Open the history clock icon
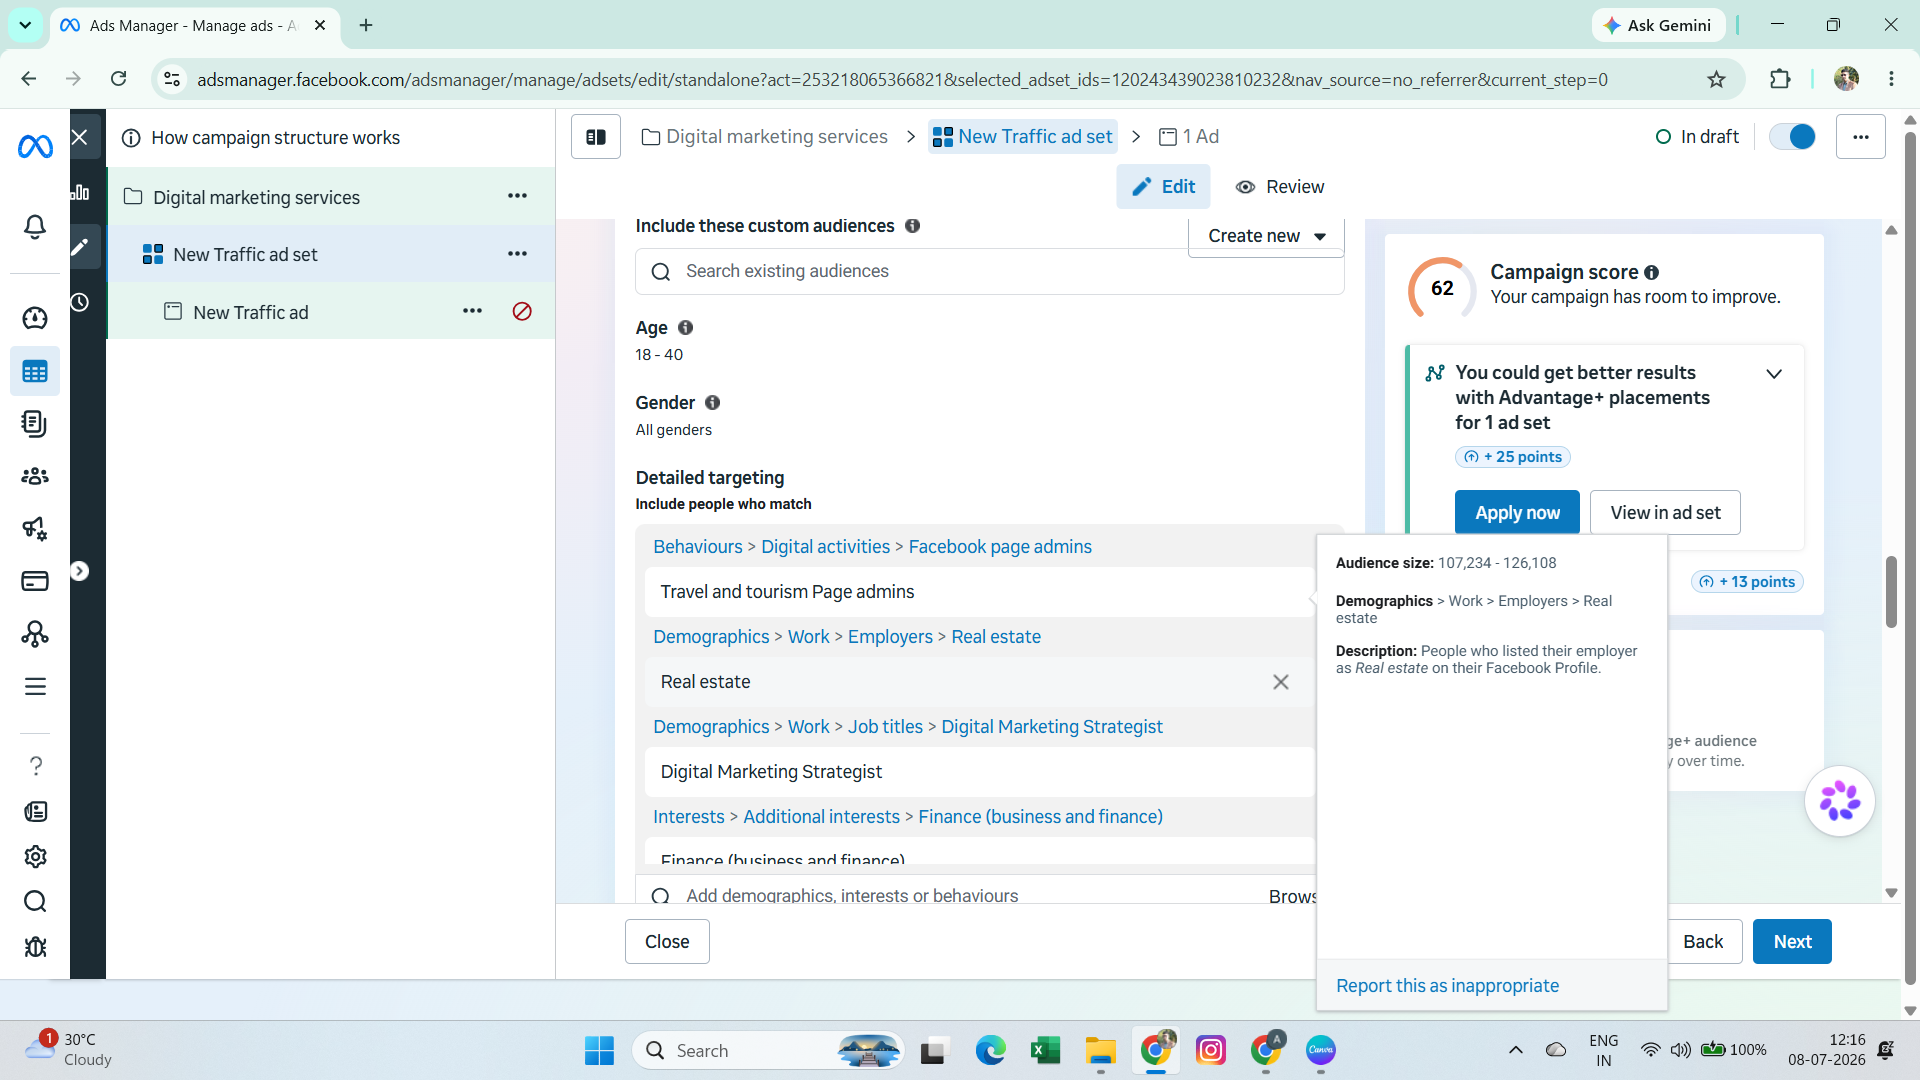The height and width of the screenshot is (1080, 1920). click(80, 302)
